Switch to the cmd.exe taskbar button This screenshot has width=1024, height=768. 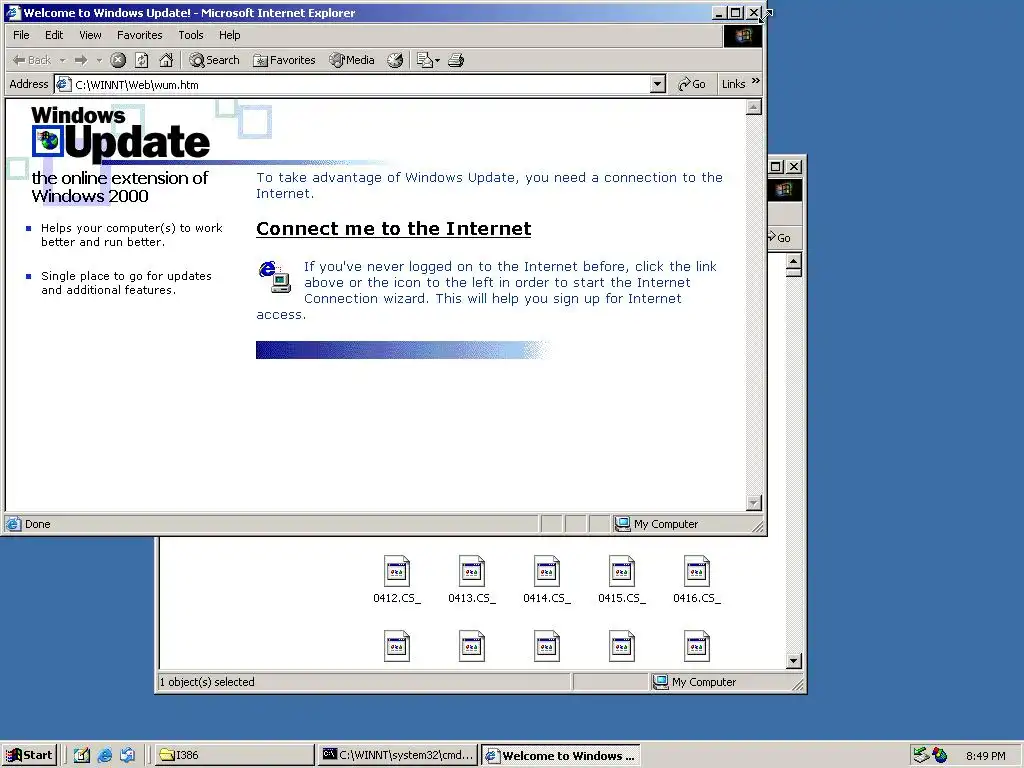click(398, 755)
